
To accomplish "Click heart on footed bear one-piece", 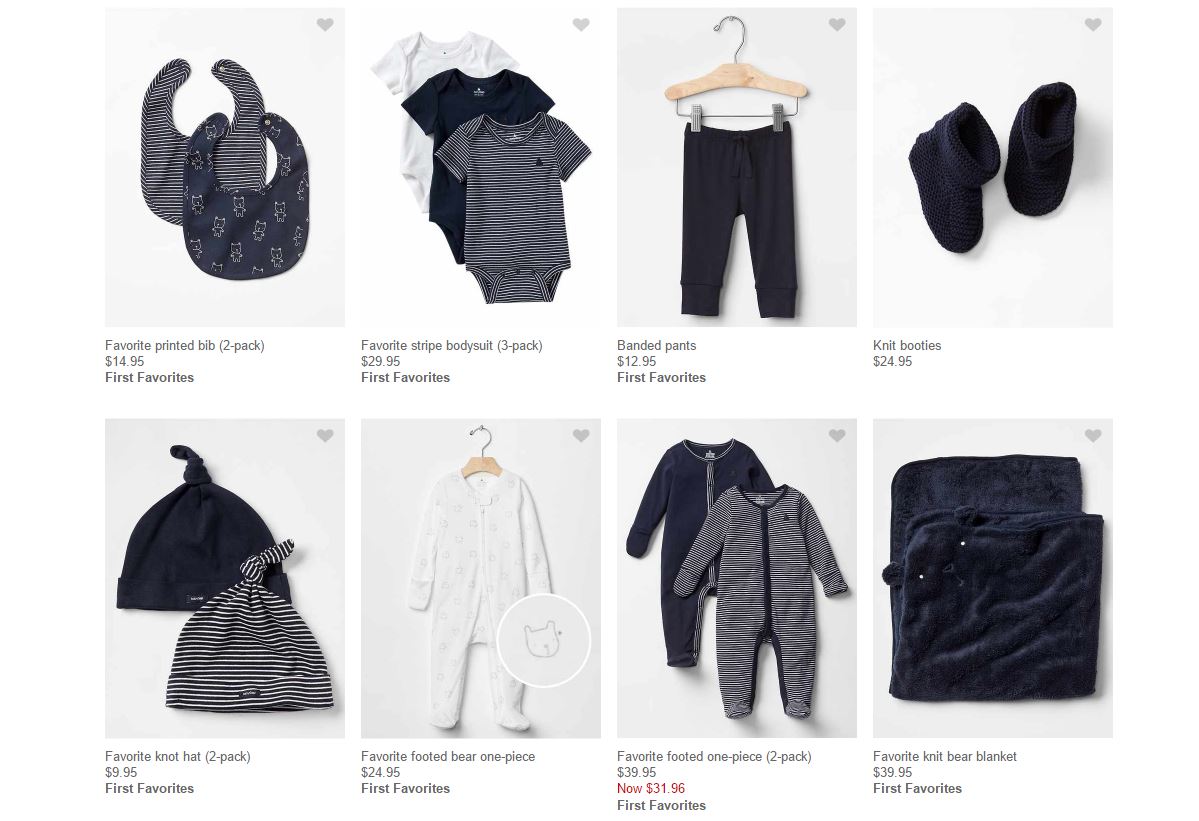I will (581, 436).
